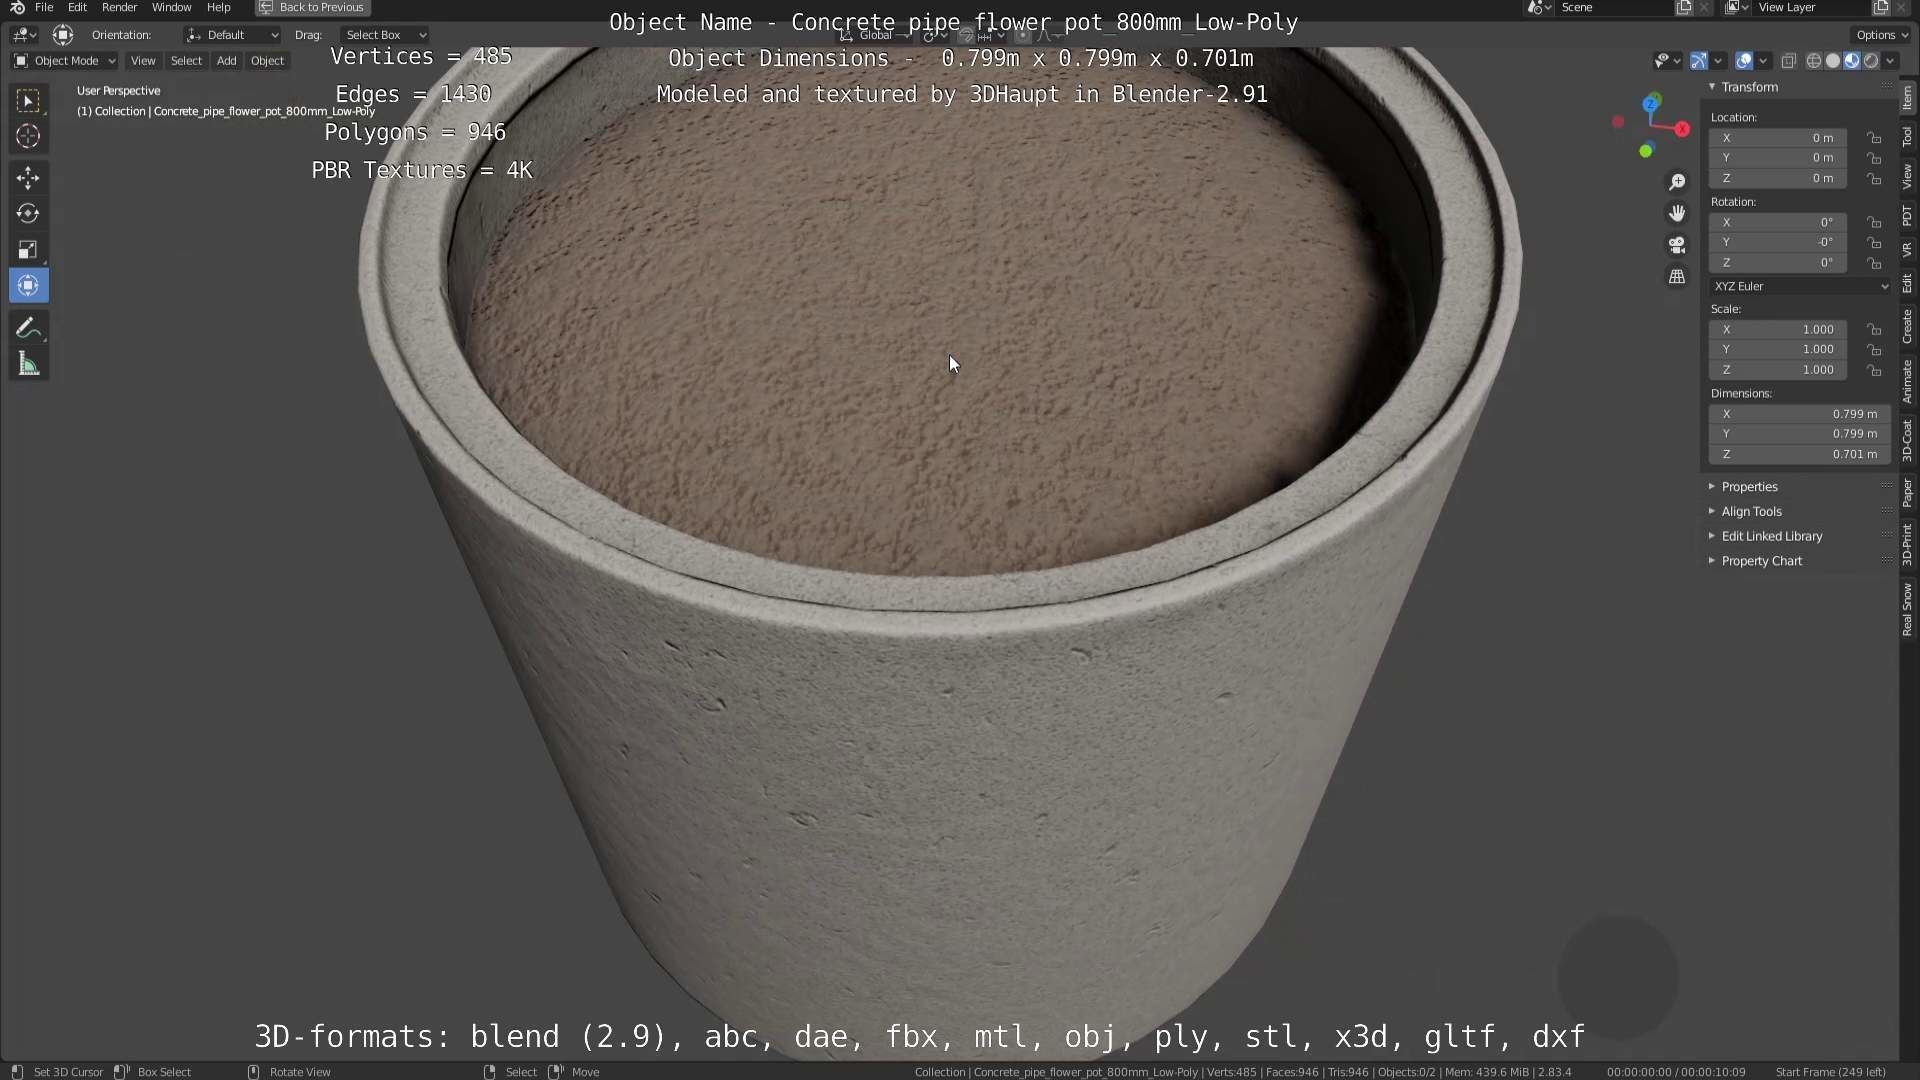Click the Dimensions Z 0.701 m field

pyautogui.click(x=1800, y=454)
